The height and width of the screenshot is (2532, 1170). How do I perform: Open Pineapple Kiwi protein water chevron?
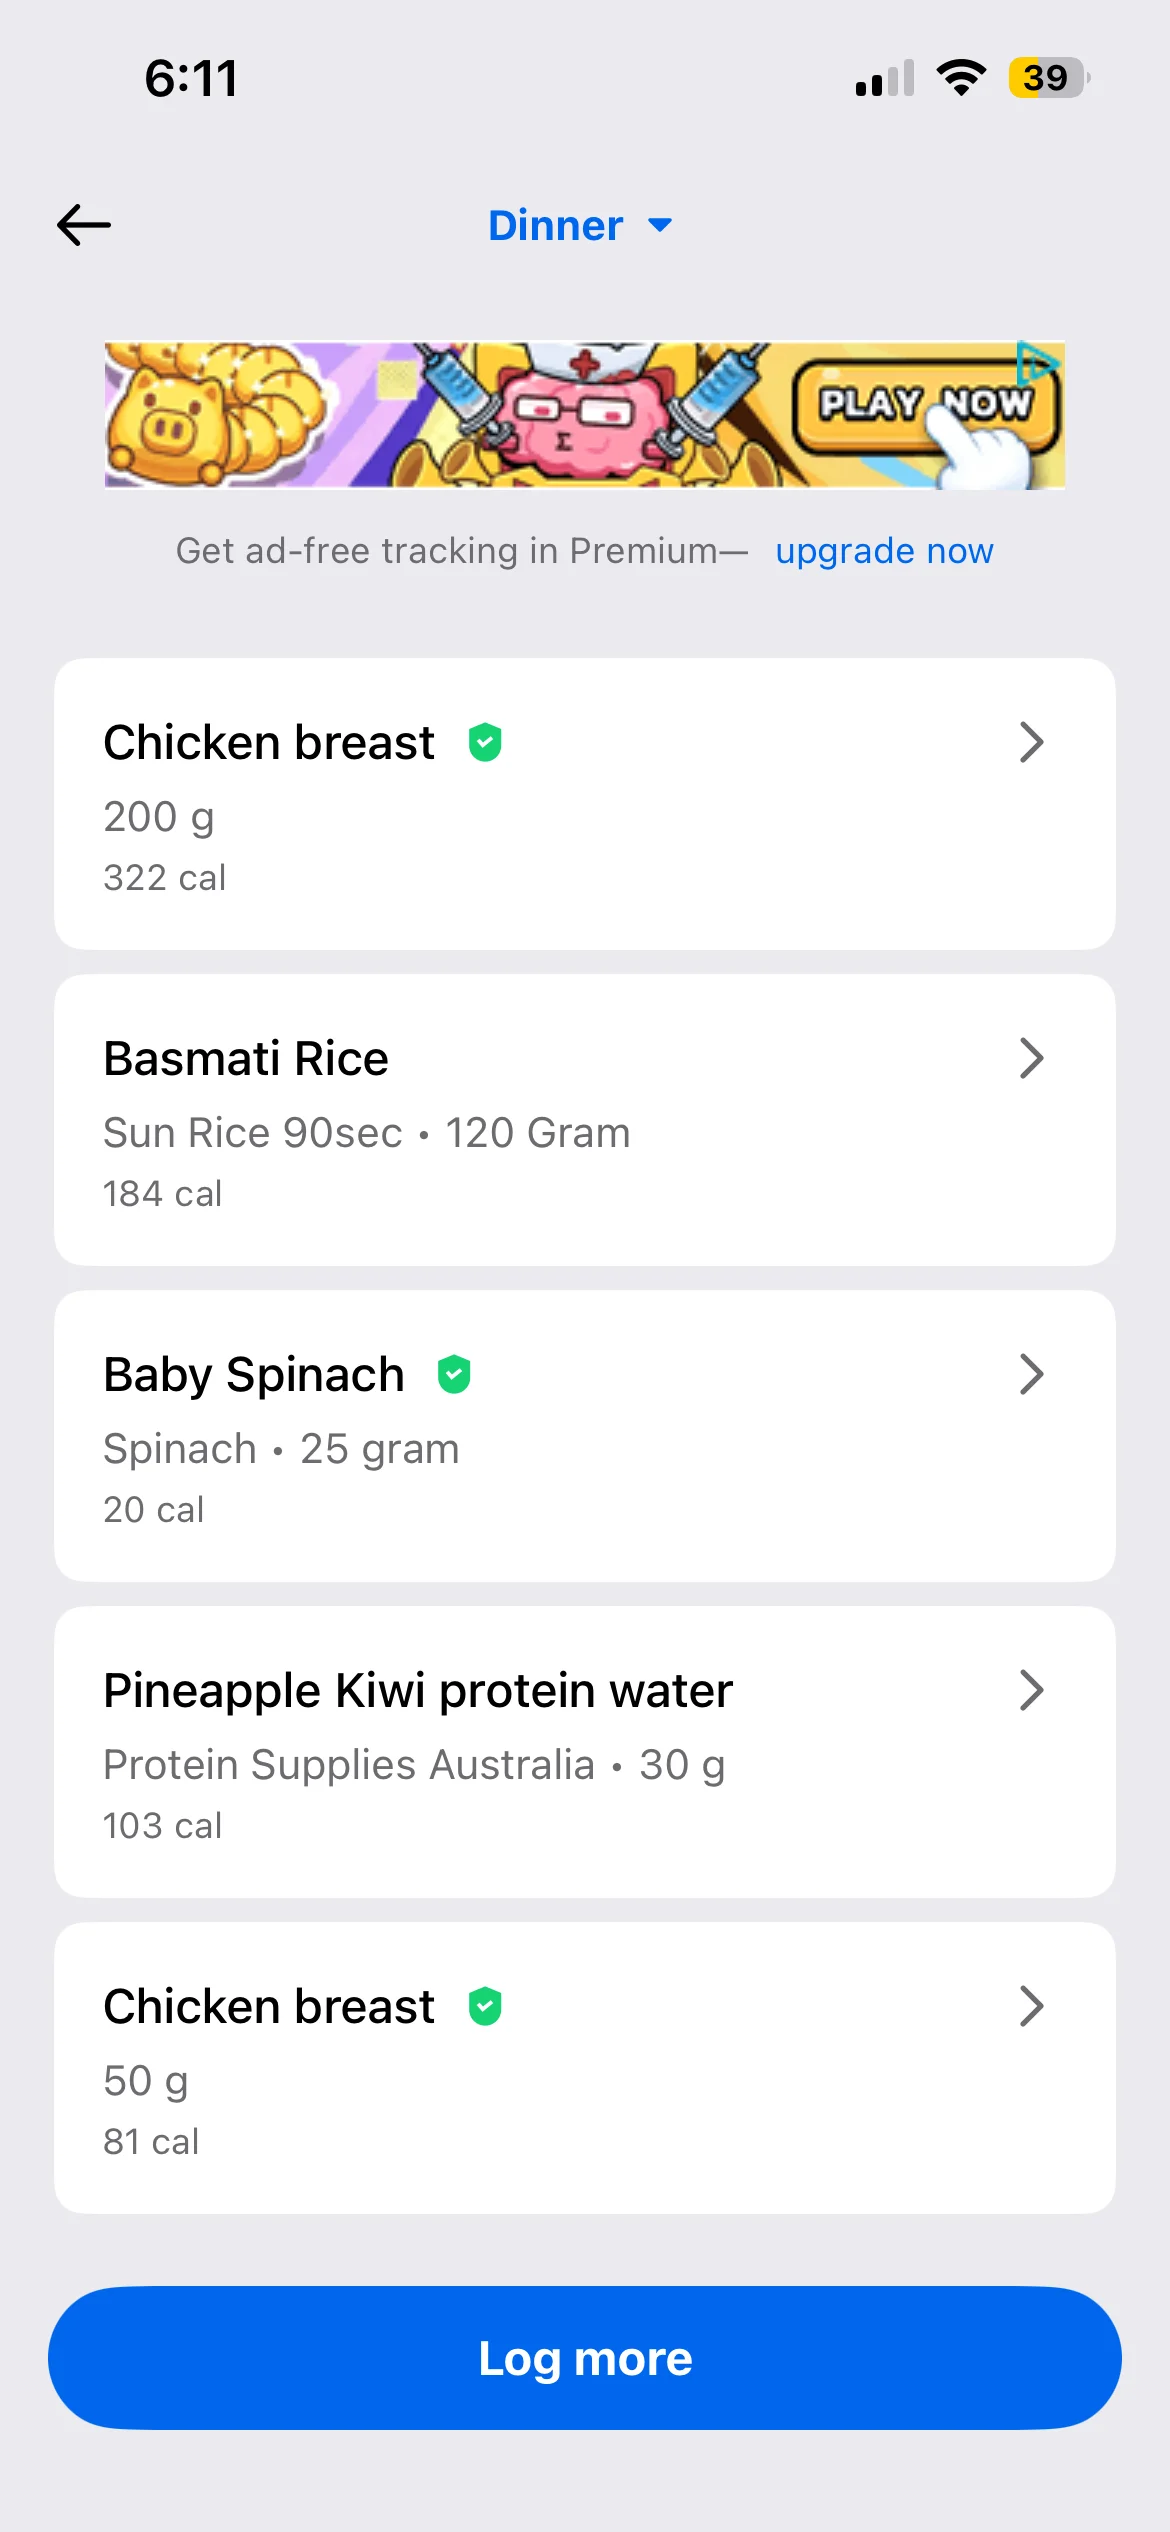[1031, 1691]
